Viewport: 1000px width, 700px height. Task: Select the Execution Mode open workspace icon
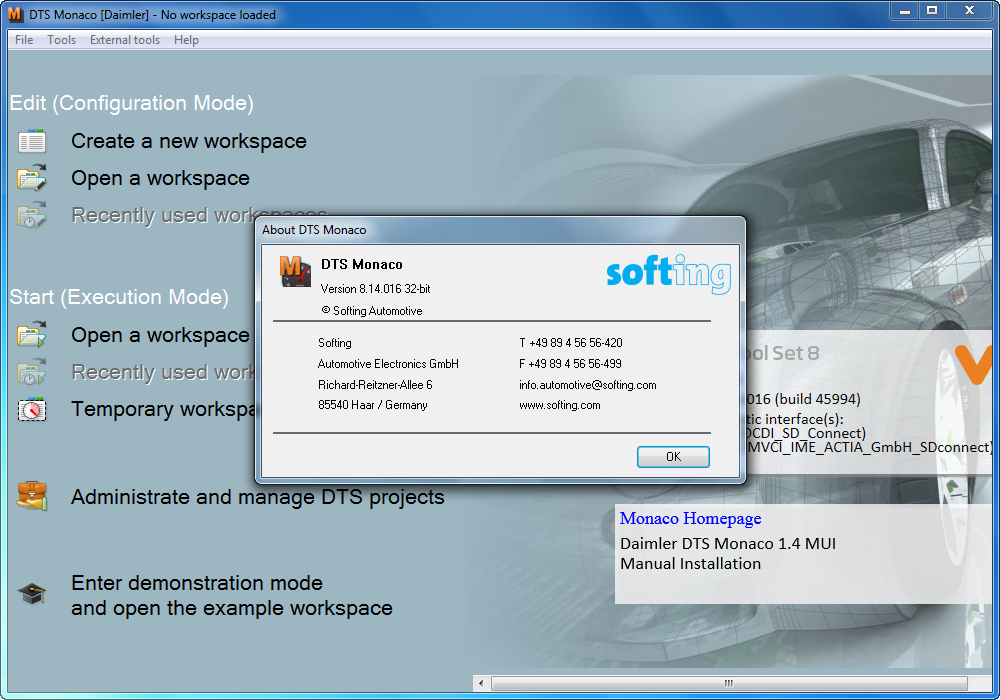pos(31,334)
